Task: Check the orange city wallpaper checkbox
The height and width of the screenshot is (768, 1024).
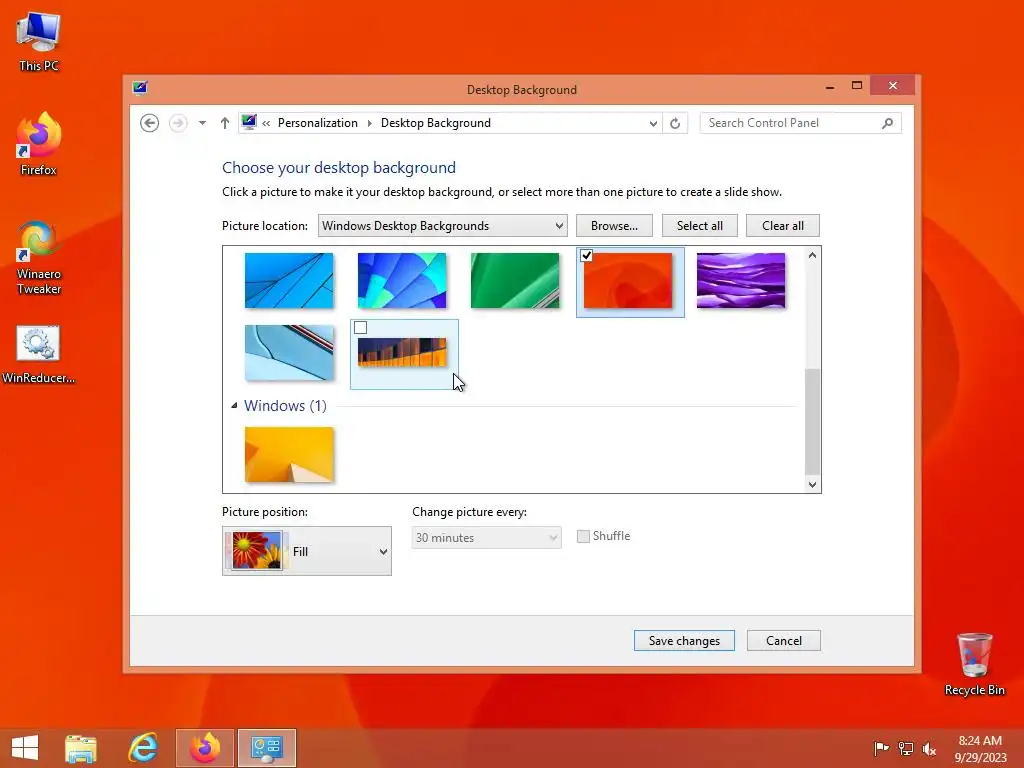Action: pyautogui.click(x=360, y=328)
